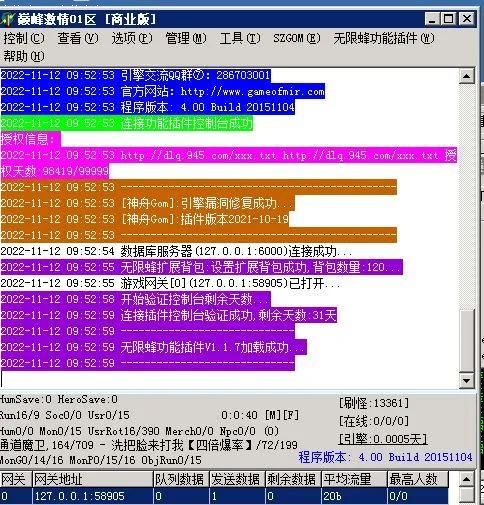The image size is (484, 505).
Task: Click the log scrollbar thumb
Action: pos(466,341)
